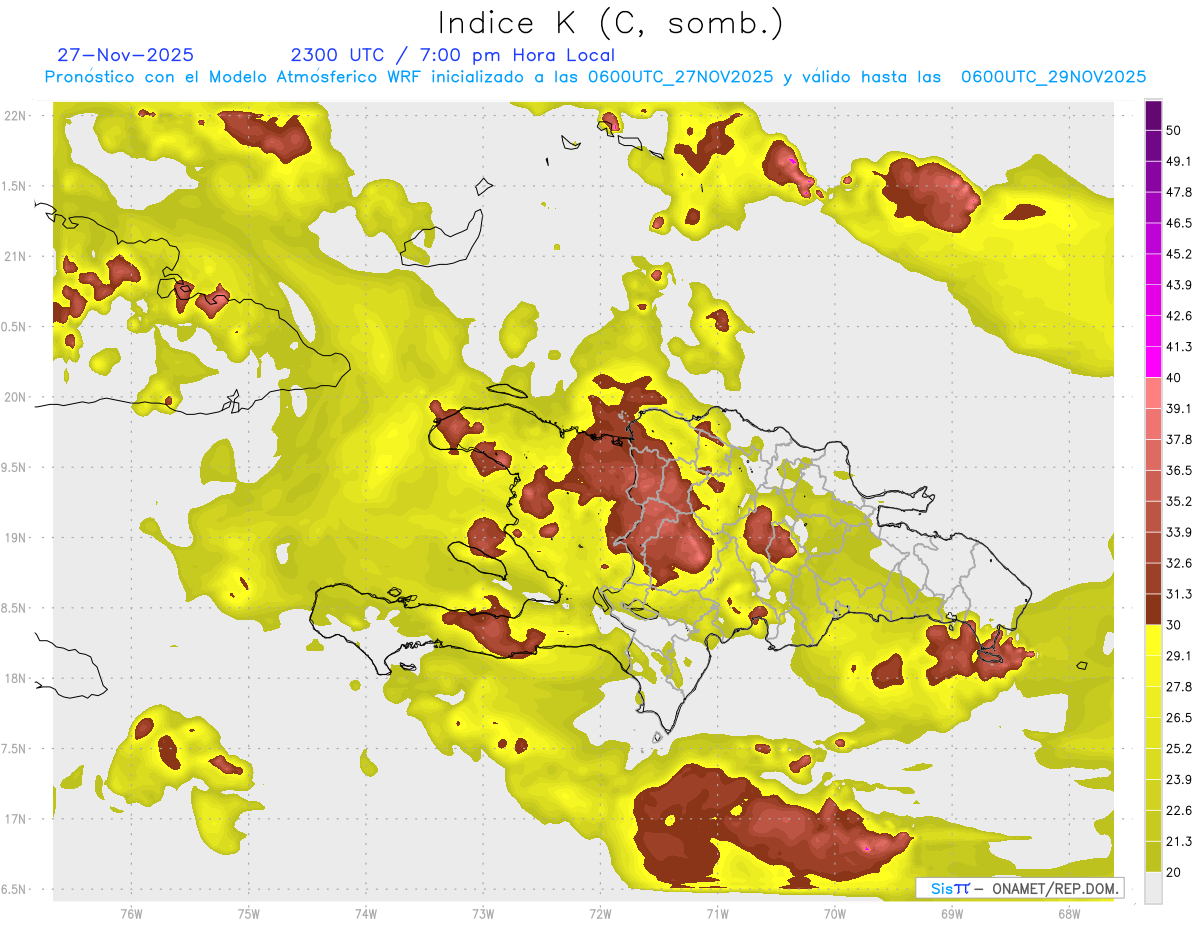
Task: Click colorbar label '29.1'
Action: click(x=1179, y=656)
